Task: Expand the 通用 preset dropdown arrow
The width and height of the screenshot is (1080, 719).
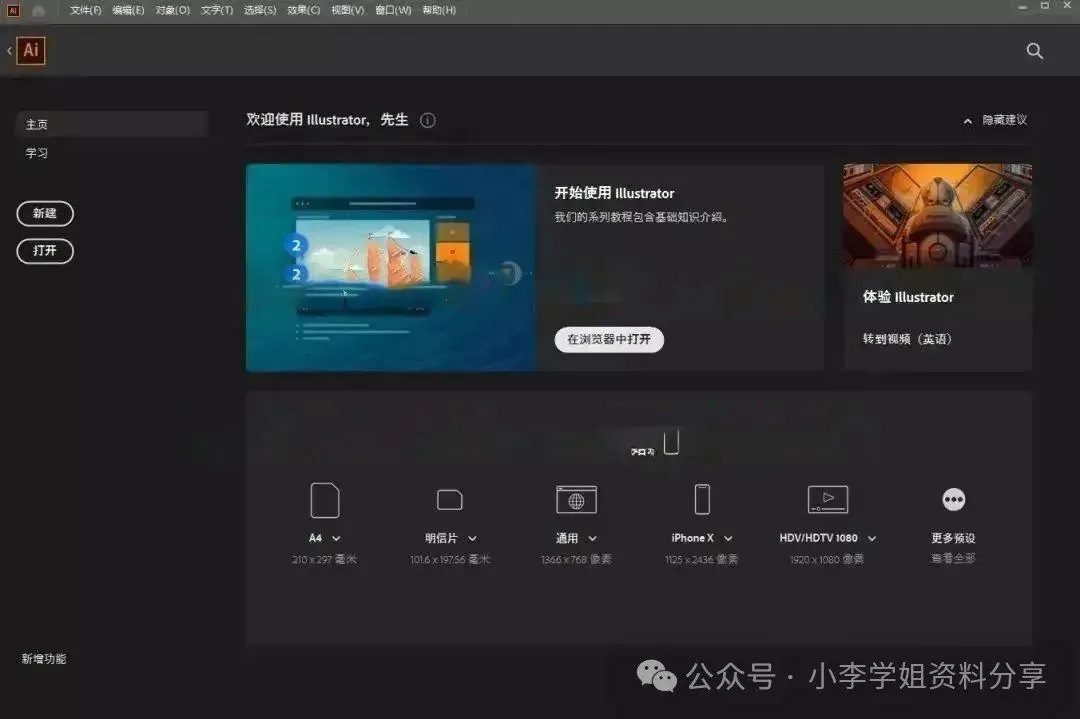Action: point(592,539)
